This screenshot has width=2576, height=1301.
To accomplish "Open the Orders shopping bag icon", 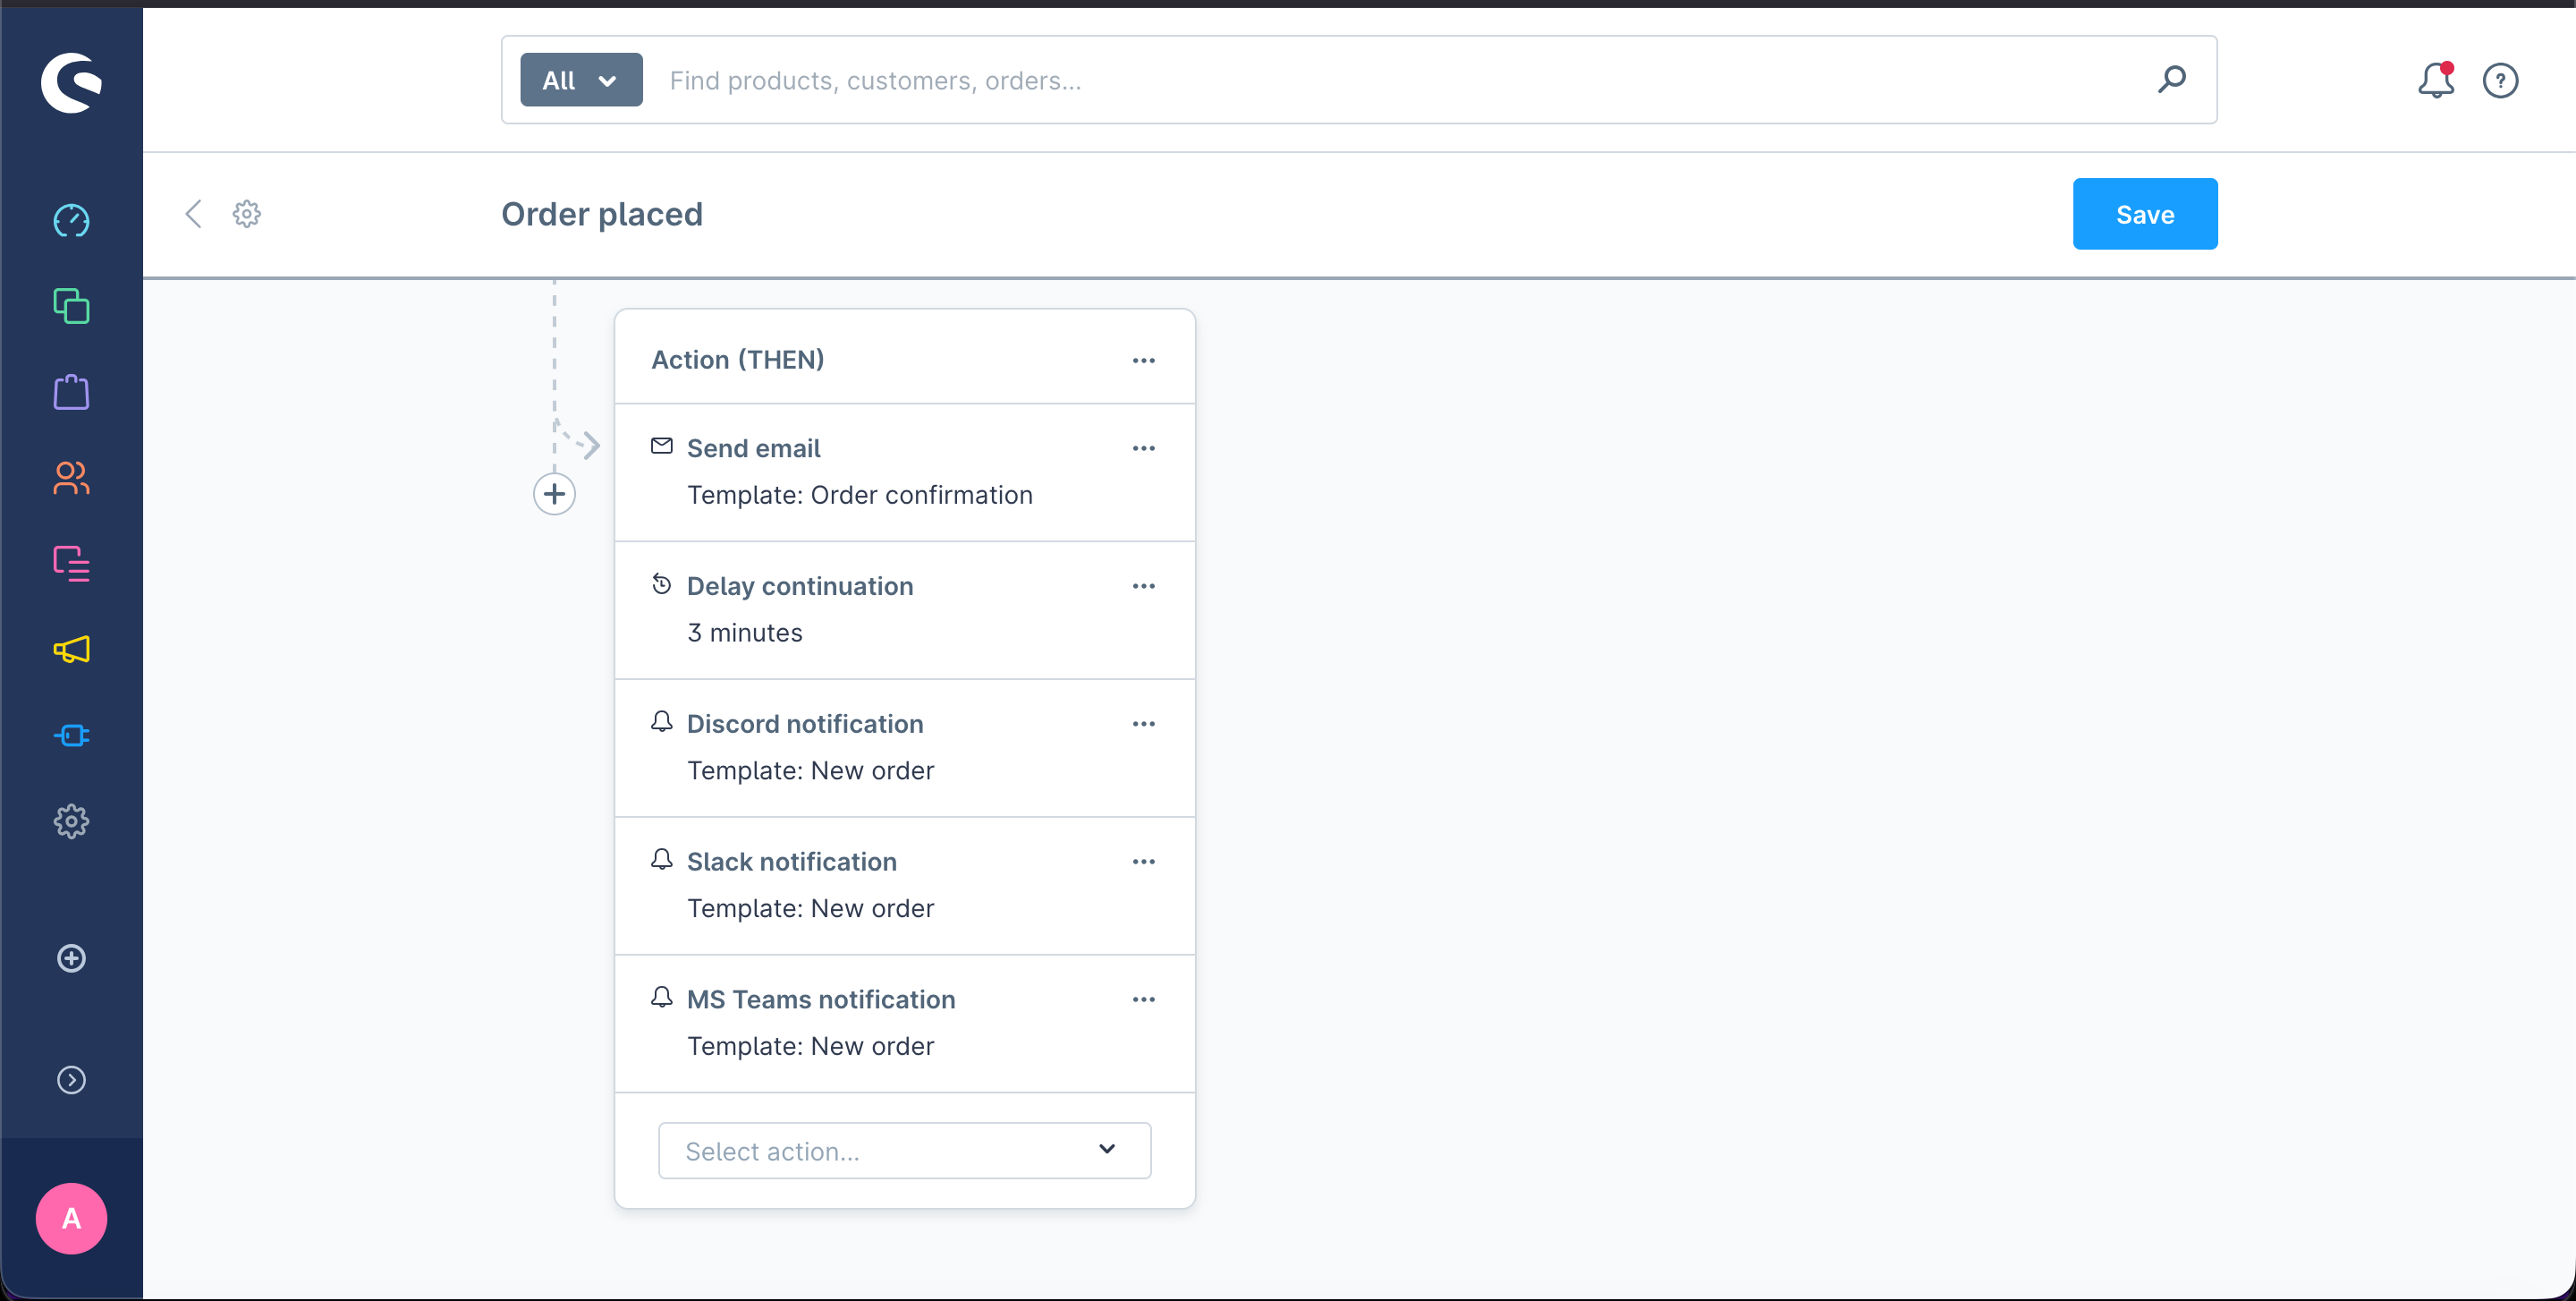I will coord(71,392).
